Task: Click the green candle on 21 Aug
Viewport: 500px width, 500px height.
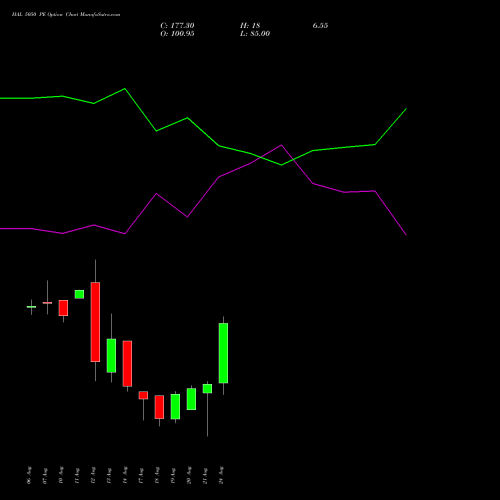Action: pyautogui.click(x=207, y=389)
